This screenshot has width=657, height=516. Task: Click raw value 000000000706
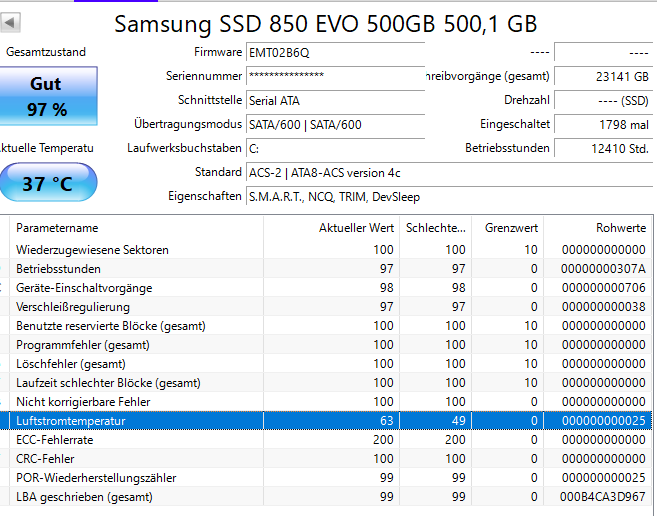(x=603, y=288)
